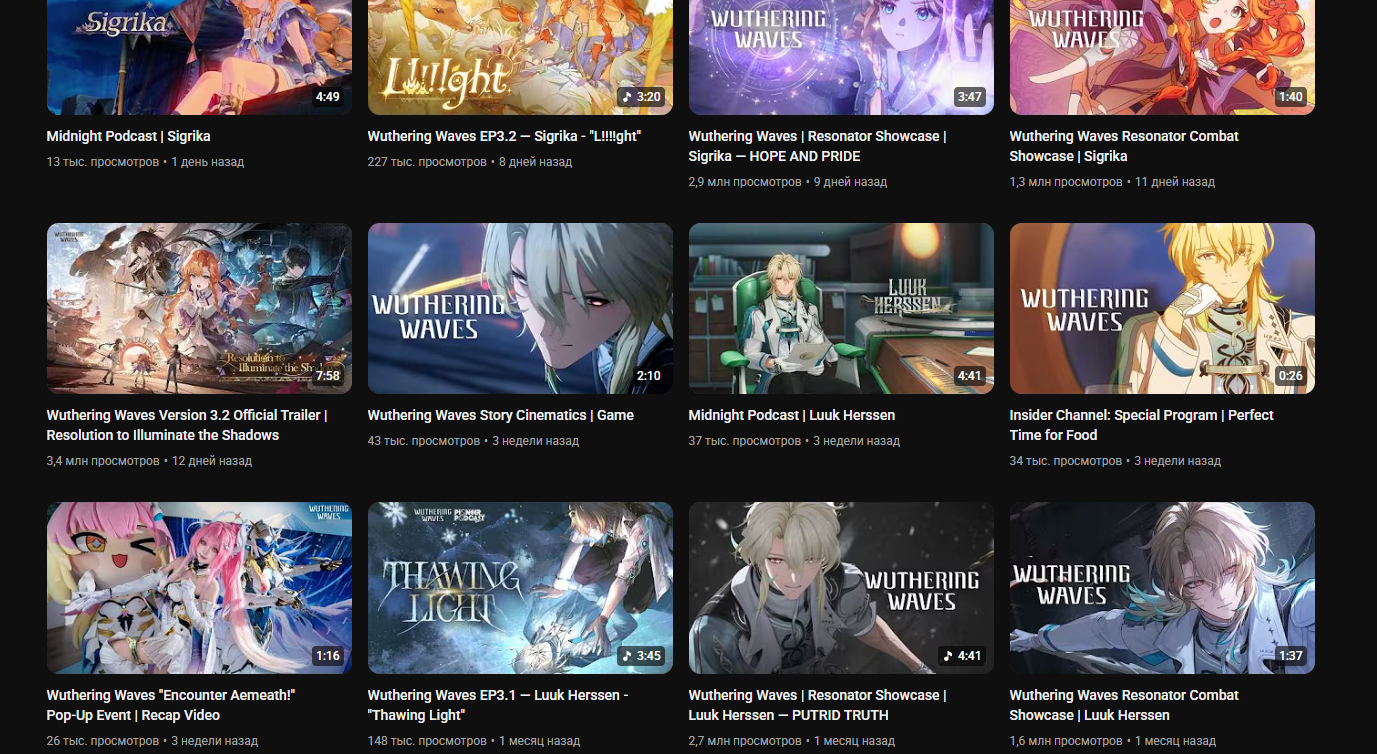The width and height of the screenshot is (1377, 754).
Task: Click the title "Wuthering Waves Story Cinematics | Game"
Action: (x=501, y=415)
